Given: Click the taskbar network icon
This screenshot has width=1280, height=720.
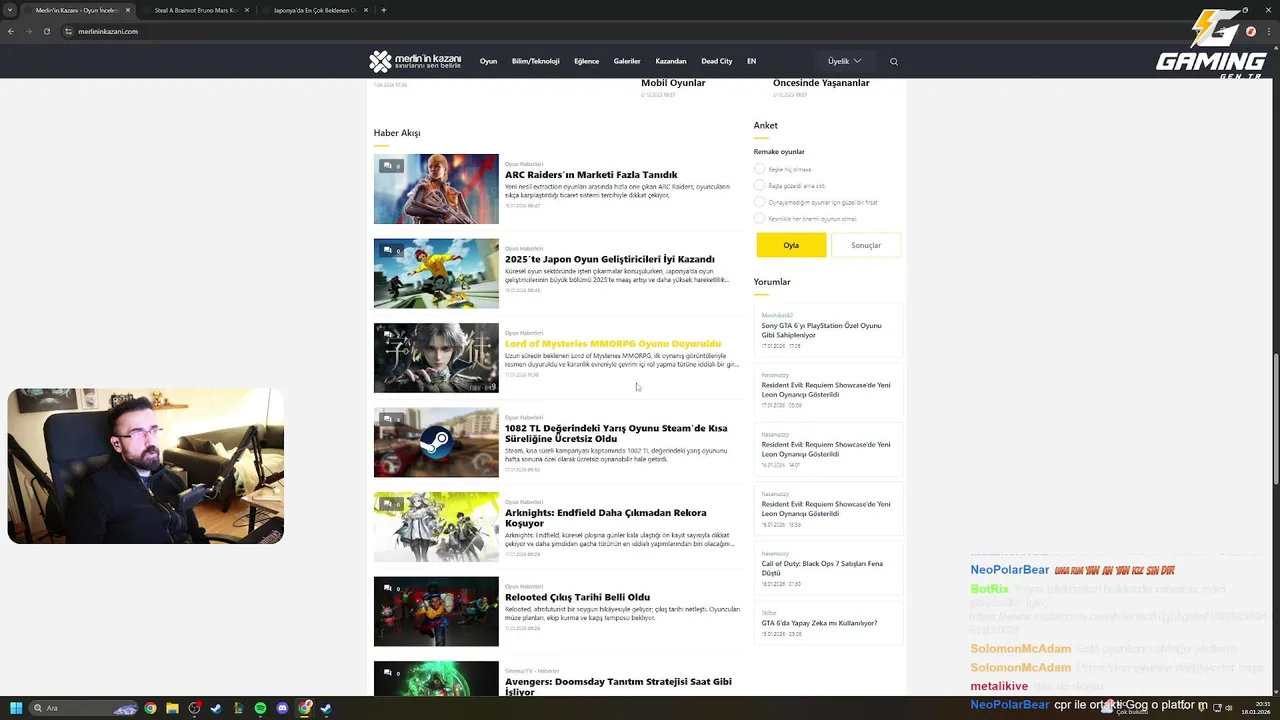Looking at the screenshot, I should pos(1217,708).
